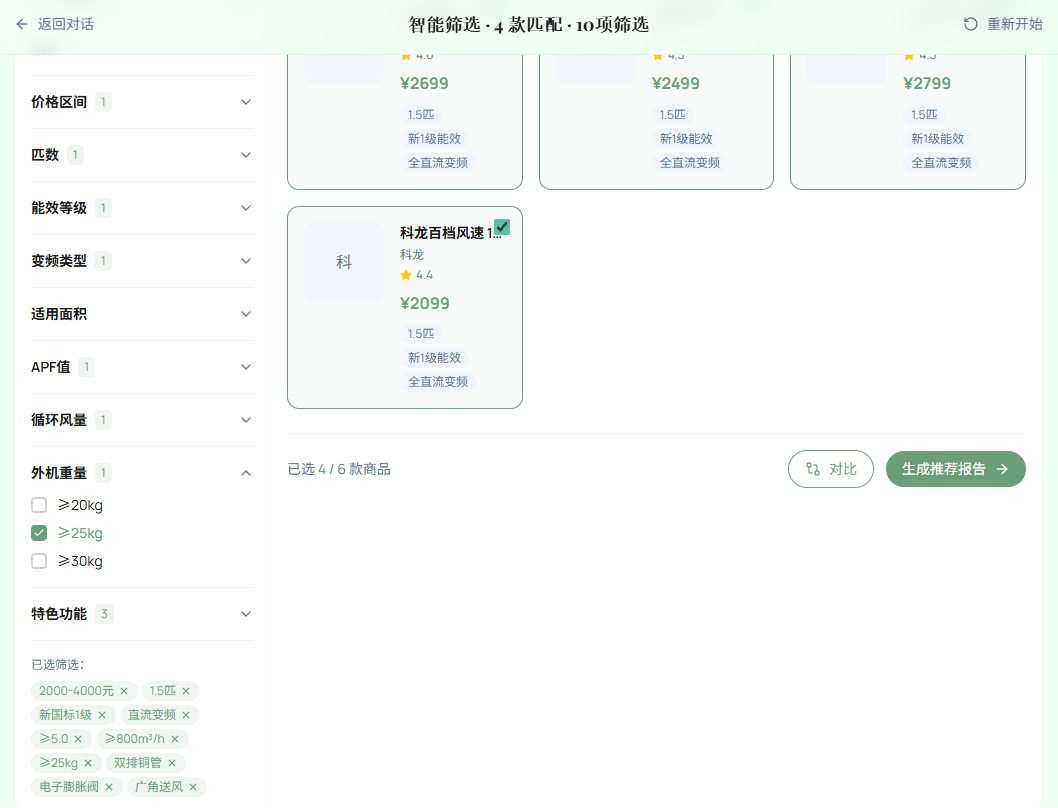Expand the 适用面积 filter section
The image size is (1058, 808).
click(x=142, y=314)
